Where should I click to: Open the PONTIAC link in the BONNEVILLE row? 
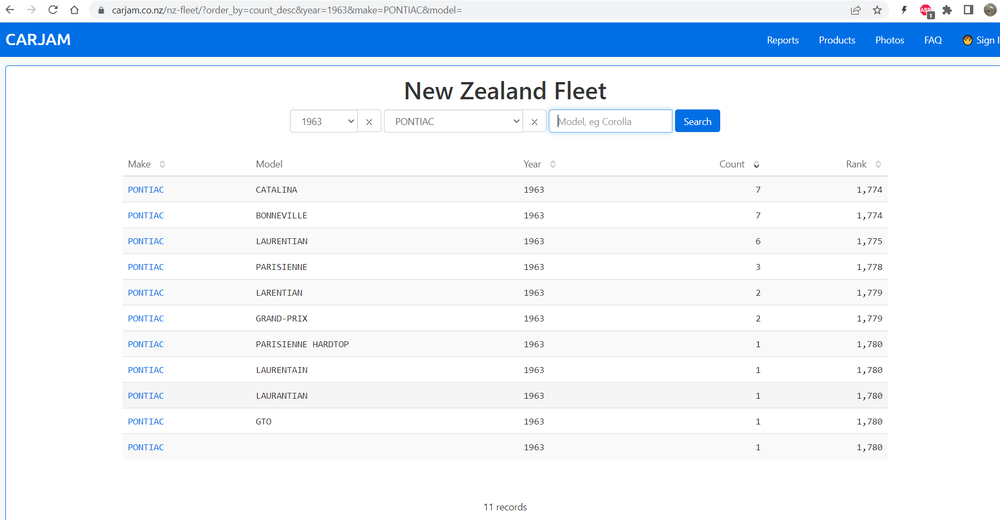tap(145, 215)
